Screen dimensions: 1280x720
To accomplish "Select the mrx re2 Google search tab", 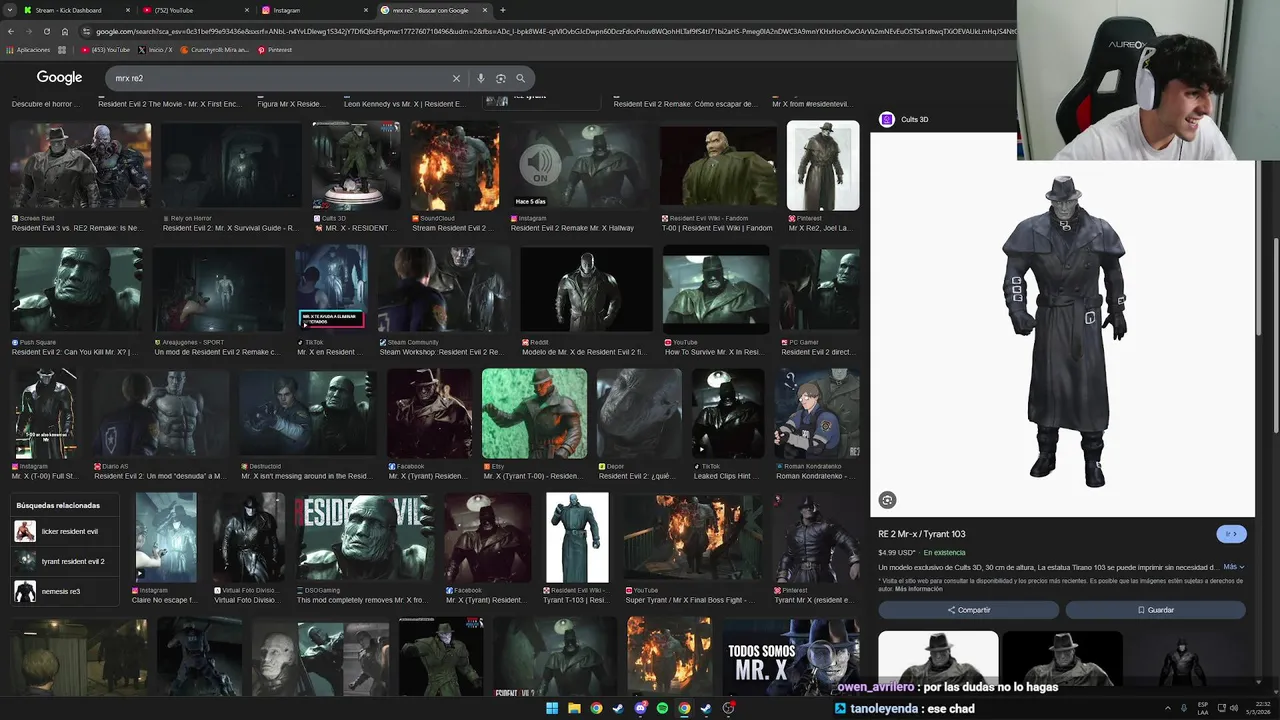I will pos(434,10).
